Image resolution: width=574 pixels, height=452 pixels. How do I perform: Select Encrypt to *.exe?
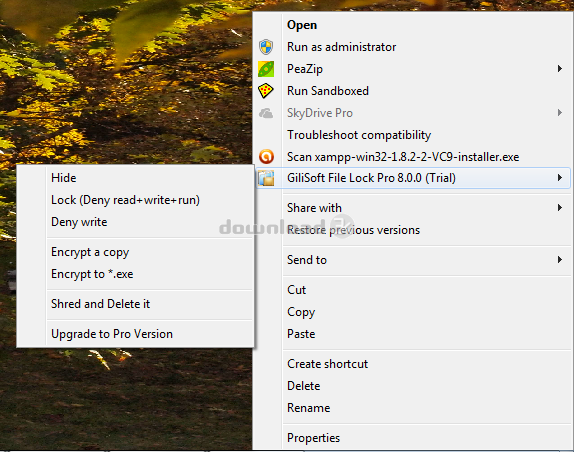point(135,274)
